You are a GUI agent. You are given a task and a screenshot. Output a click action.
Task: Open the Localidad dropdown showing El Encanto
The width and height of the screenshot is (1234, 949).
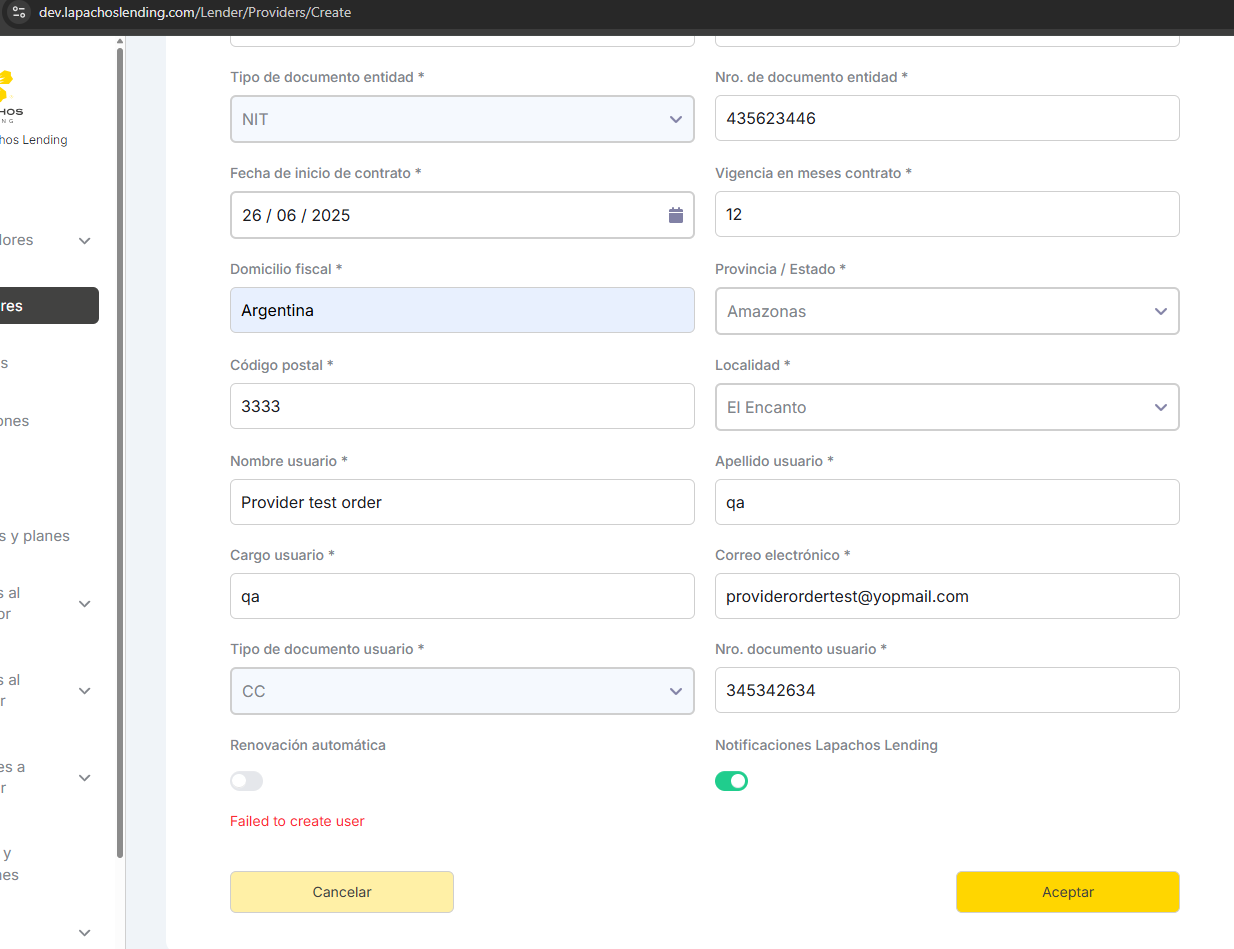tap(946, 407)
